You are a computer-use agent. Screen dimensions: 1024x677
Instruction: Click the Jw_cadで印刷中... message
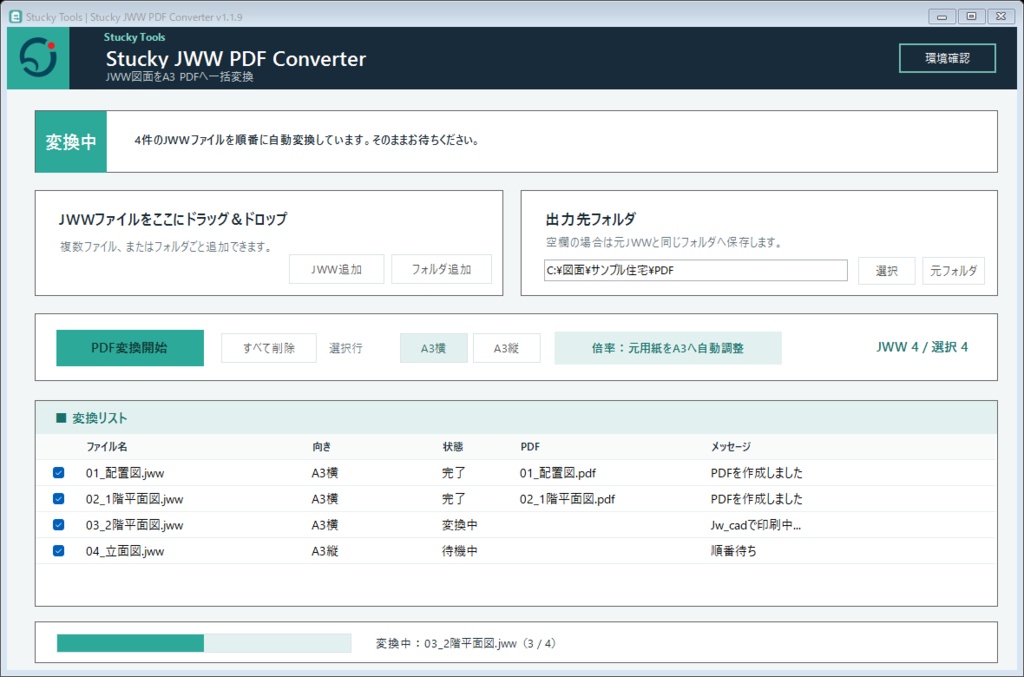(756, 525)
